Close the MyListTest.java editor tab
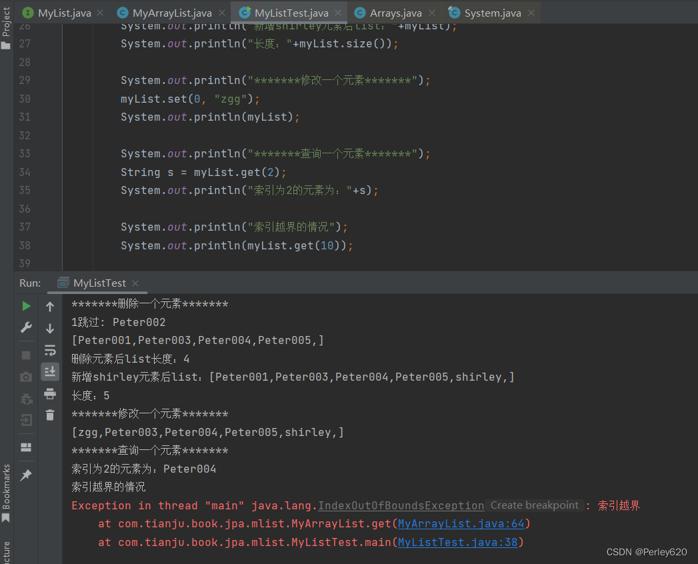Image resolution: width=698 pixels, height=564 pixels. [x=338, y=13]
